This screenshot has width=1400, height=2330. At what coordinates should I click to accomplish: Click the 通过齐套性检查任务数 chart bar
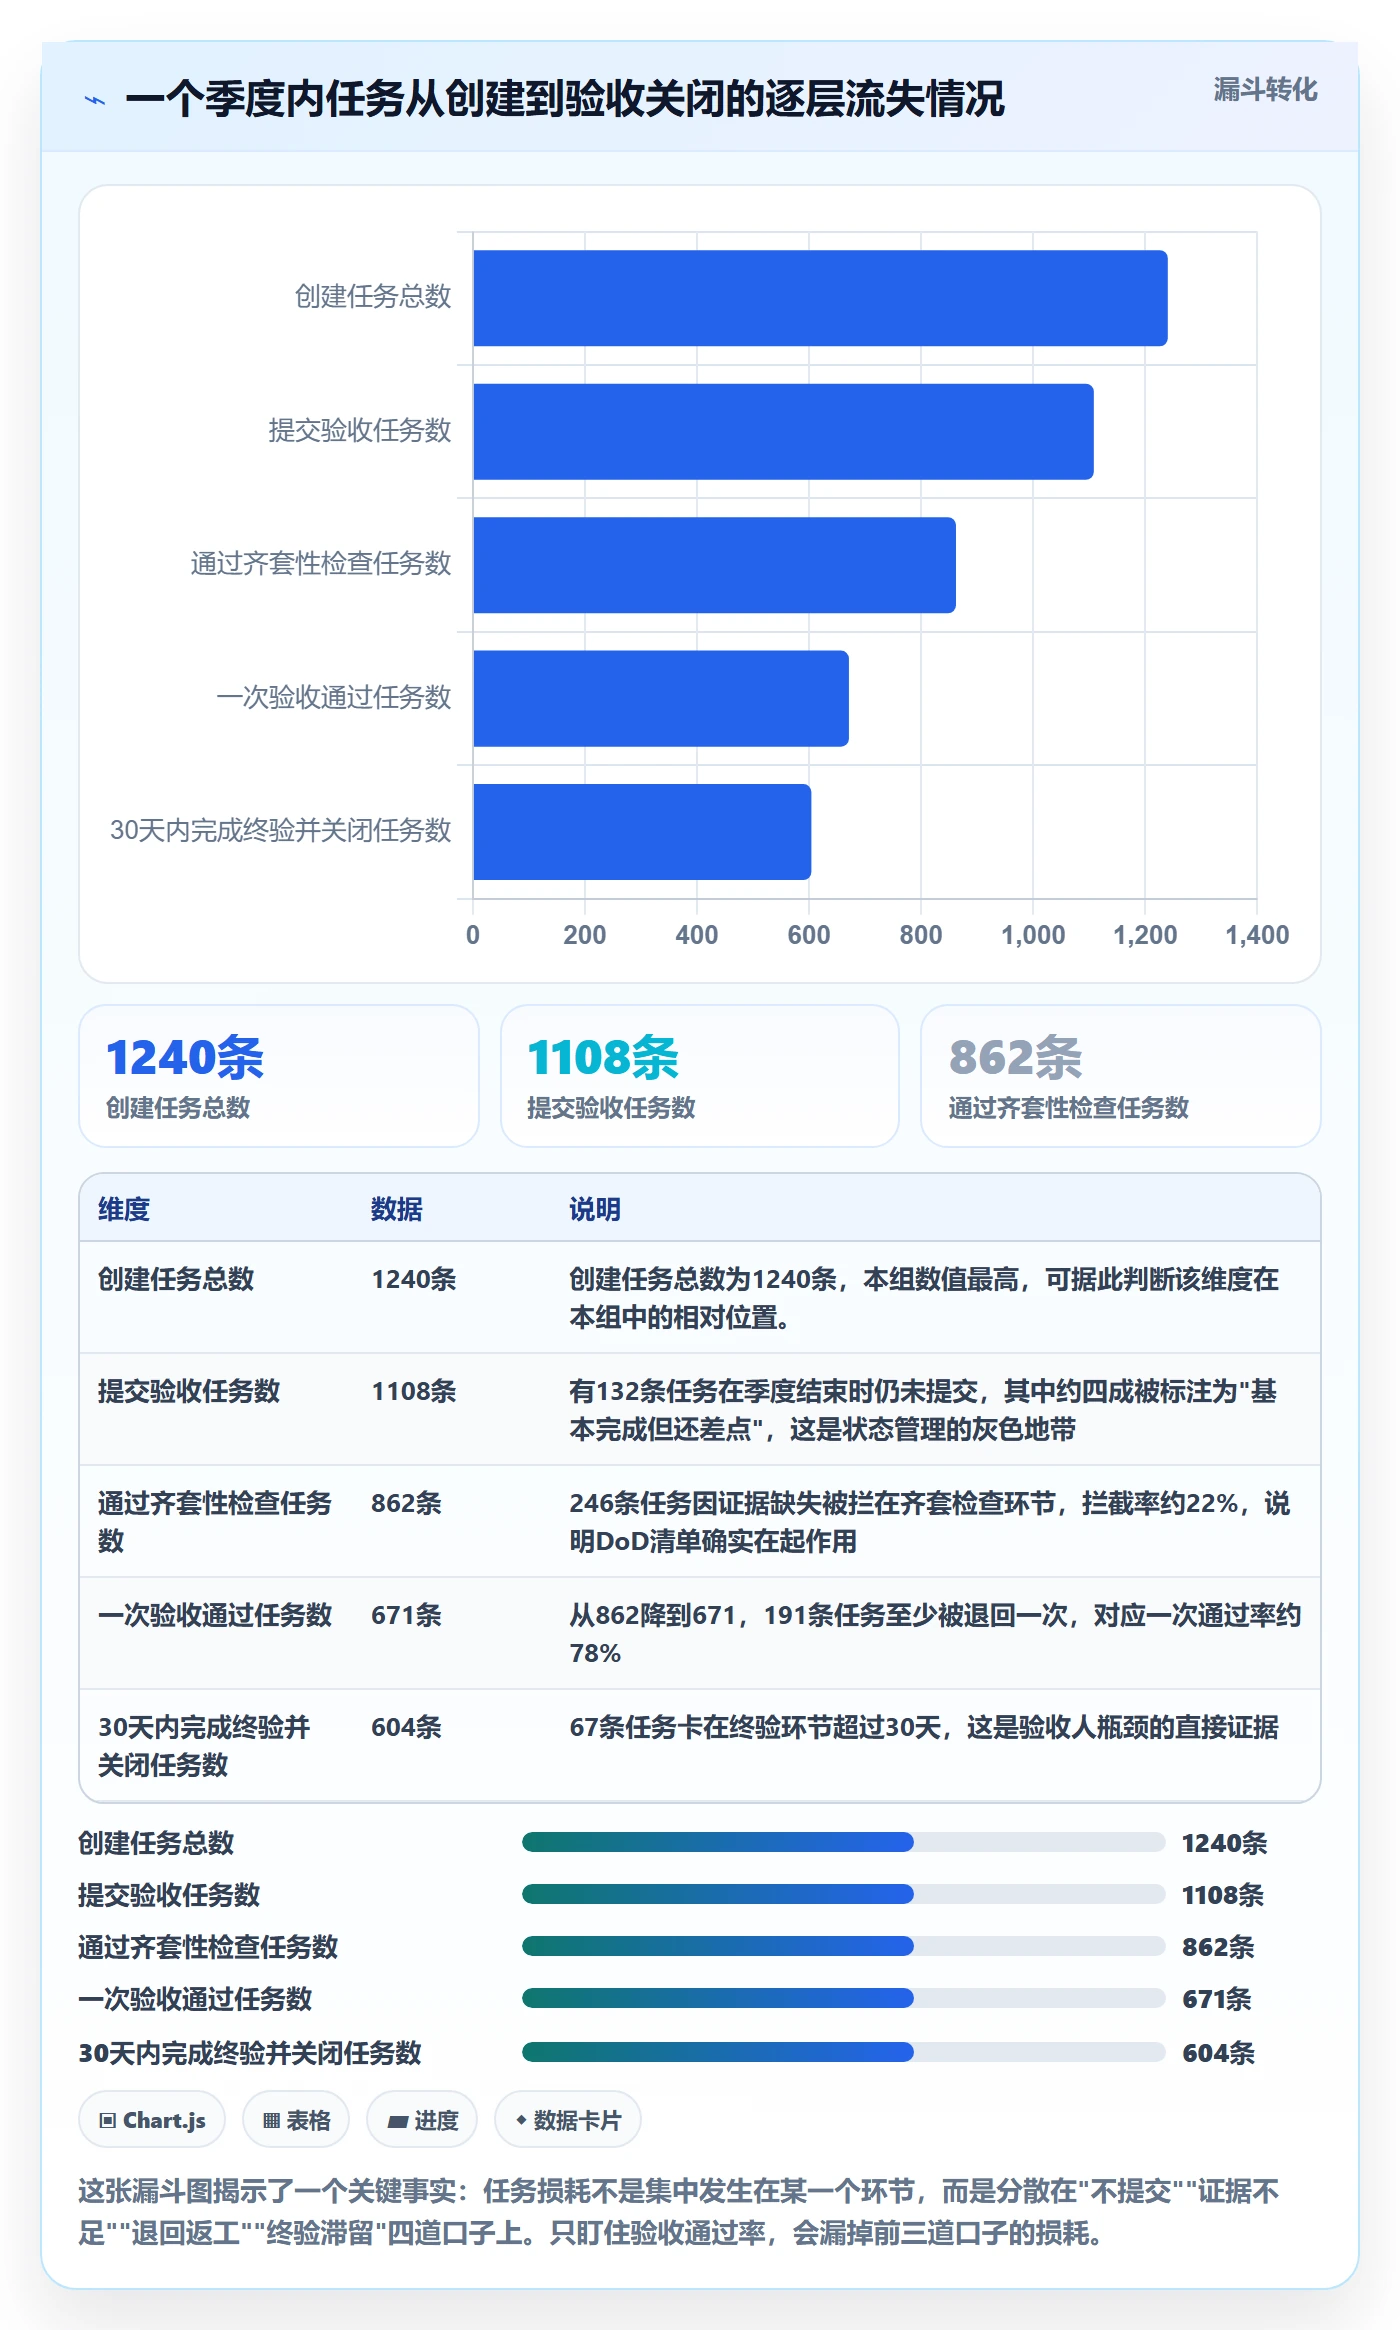click(714, 565)
